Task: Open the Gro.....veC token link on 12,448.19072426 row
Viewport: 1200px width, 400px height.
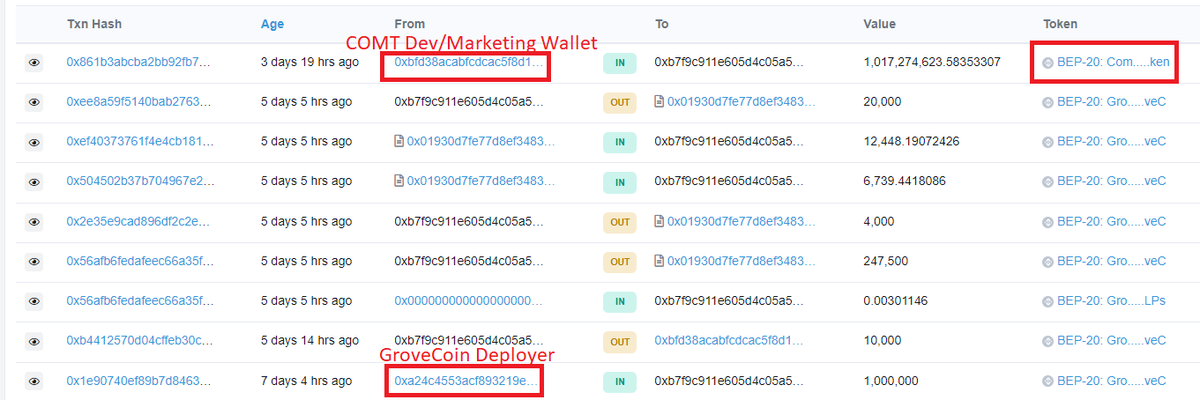Action: tap(1111, 142)
